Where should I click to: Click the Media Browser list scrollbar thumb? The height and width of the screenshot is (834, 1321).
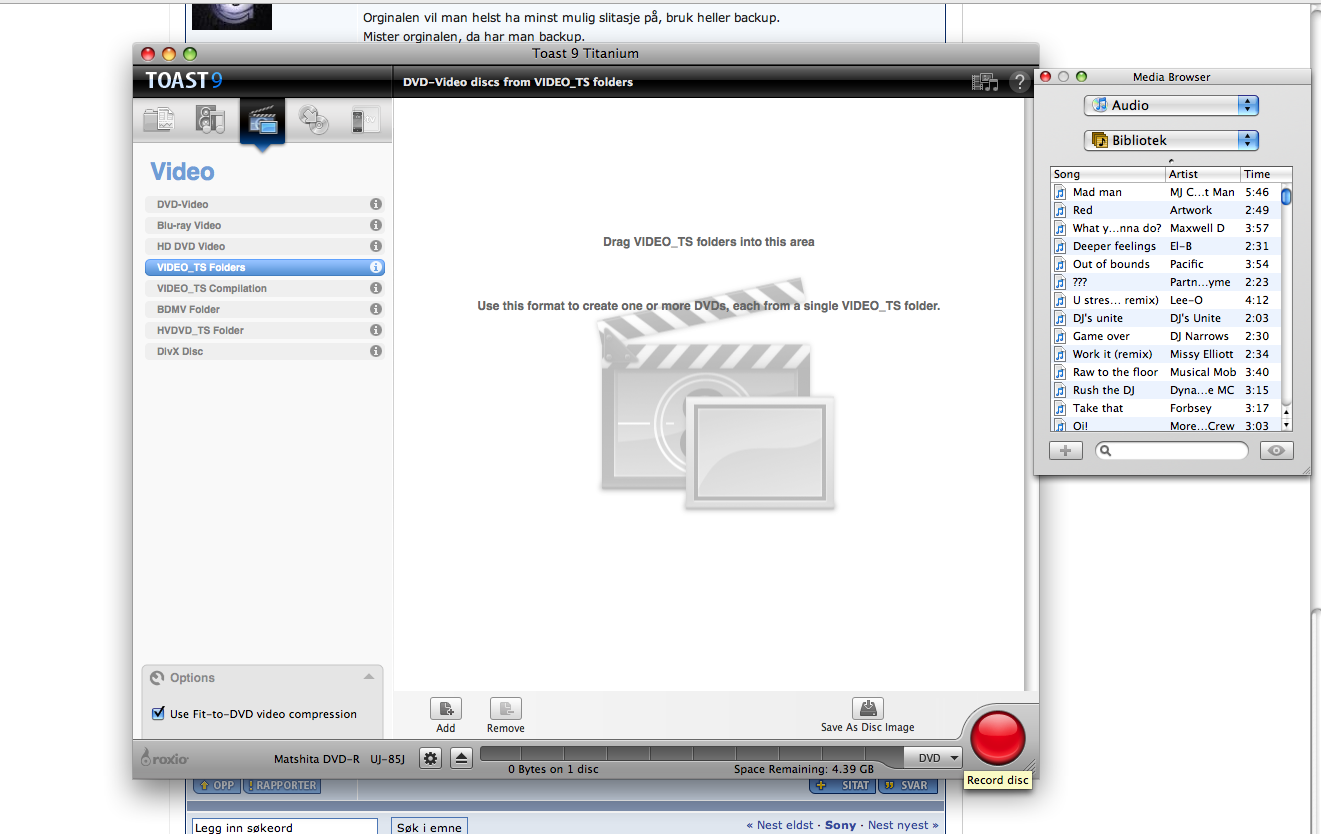coord(1287,196)
